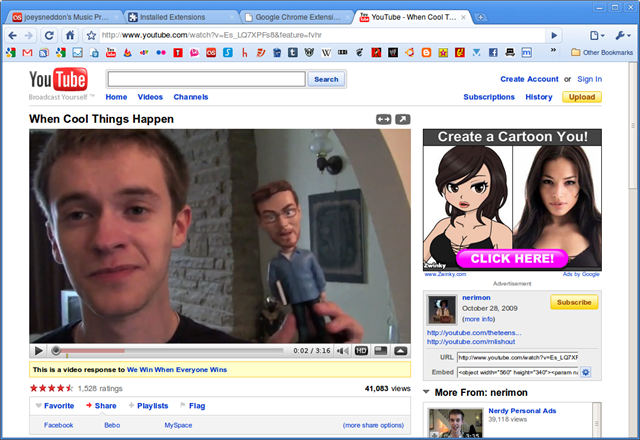Play the video with the play button
Viewport: 640px width, 440px height.
point(39,351)
